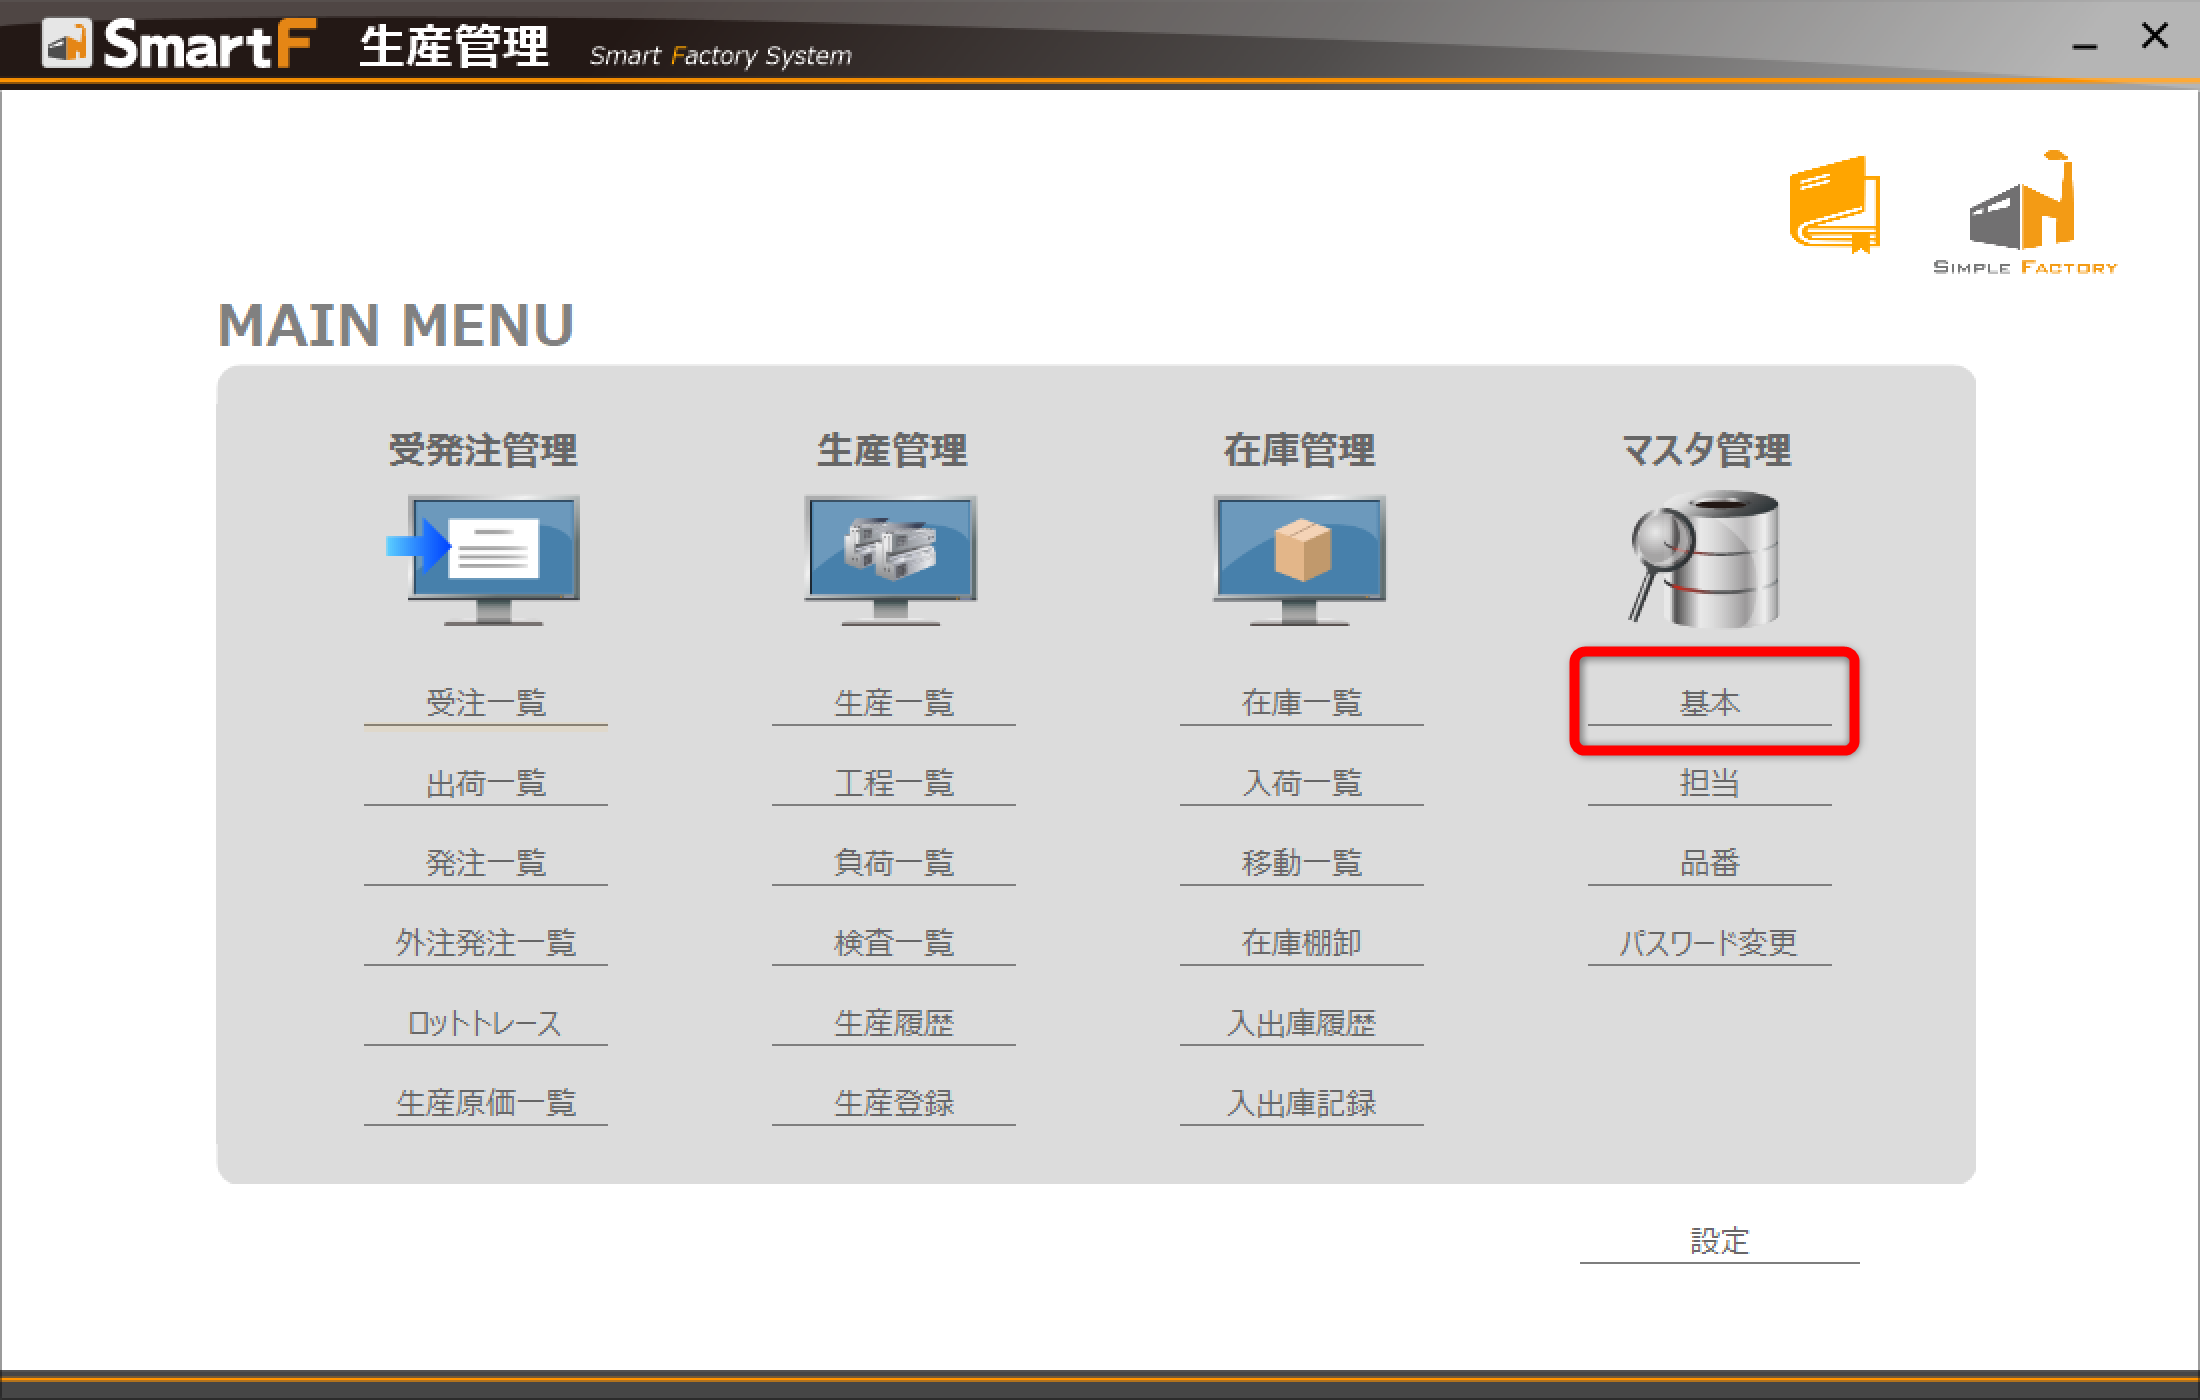Open 出荷一覧 shipment list
The image size is (2200, 1400).
click(486, 783)
